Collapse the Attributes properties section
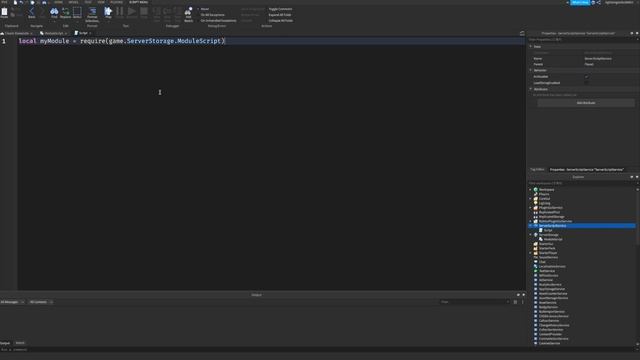 (531, 89)
